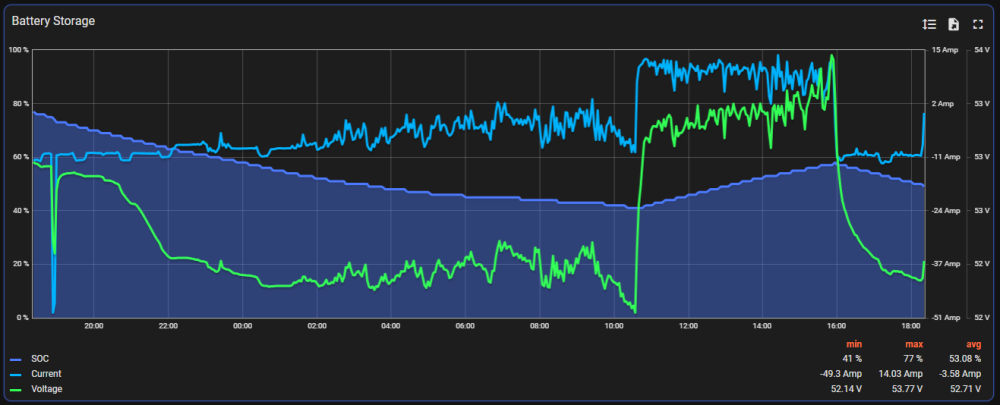Click the 02:00 time axis label

(316, 325)
